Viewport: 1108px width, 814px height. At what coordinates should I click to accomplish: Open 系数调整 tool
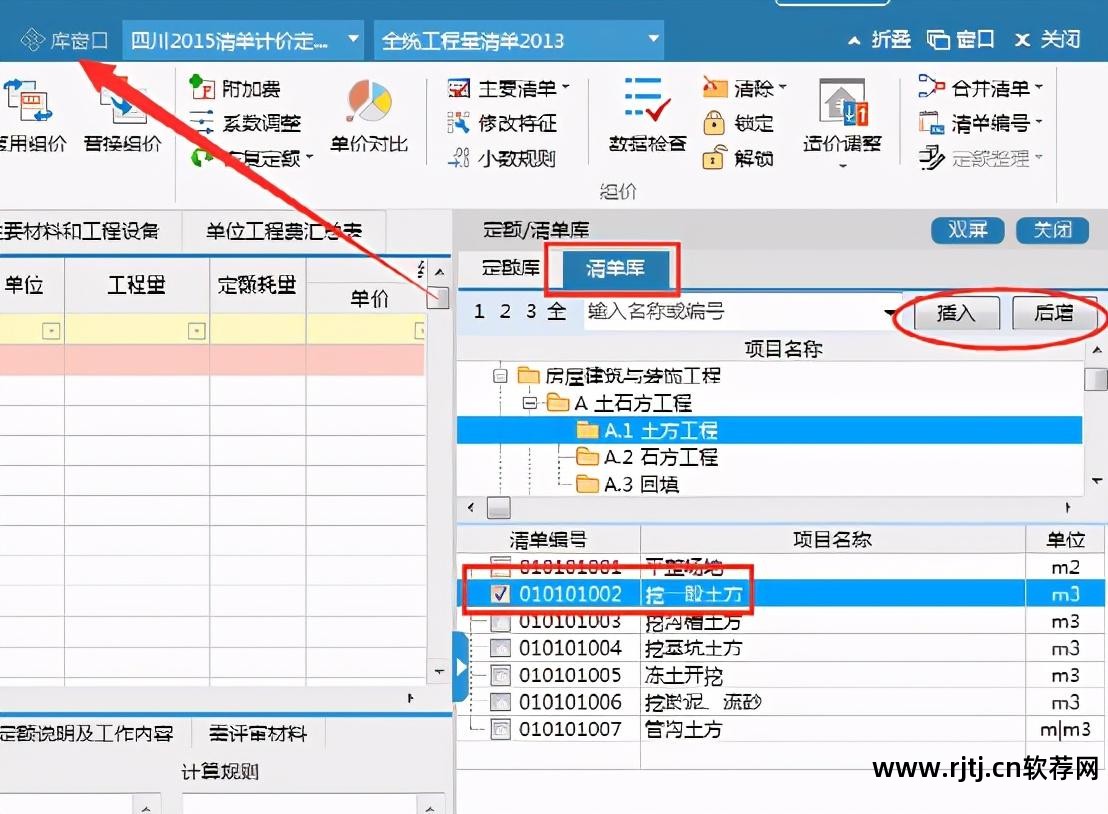[x=246, y=124]
